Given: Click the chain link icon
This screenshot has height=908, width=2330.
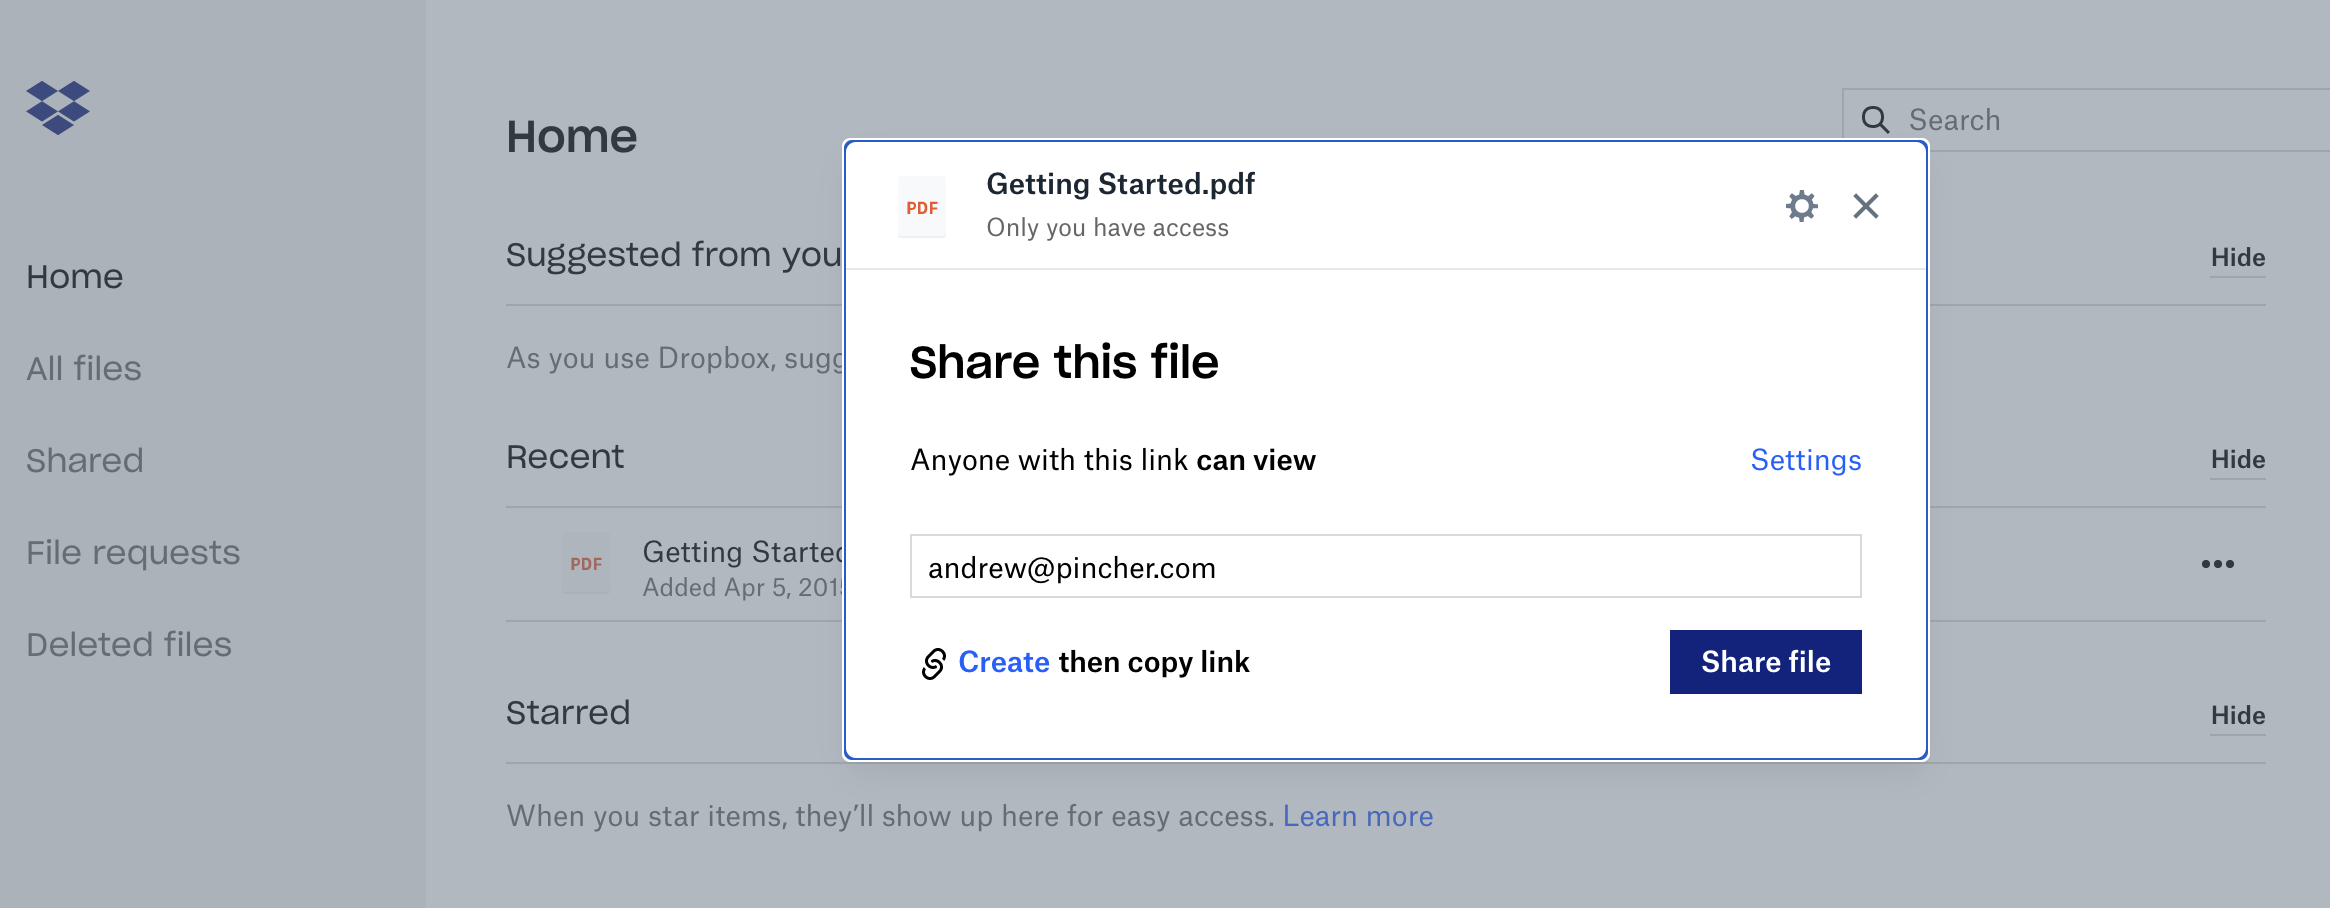Looking at the screenshot, I should [933, 663].
